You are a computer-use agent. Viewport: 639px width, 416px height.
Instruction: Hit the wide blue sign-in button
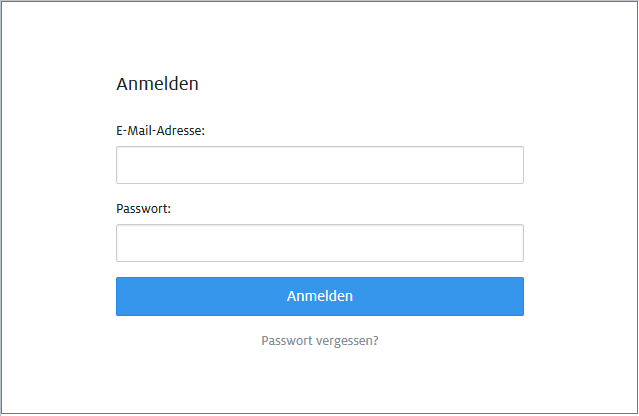(319, 296)
